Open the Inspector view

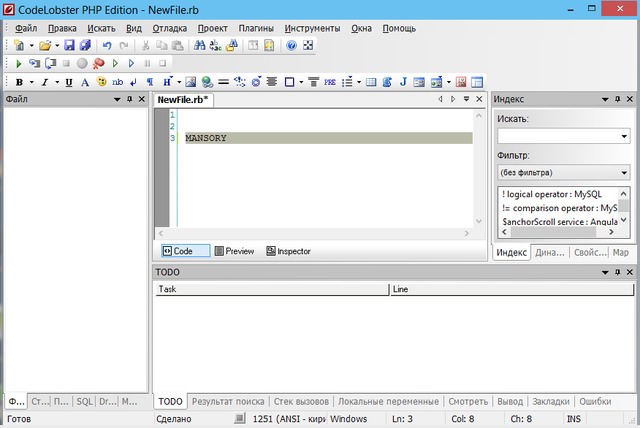(288, 251)
